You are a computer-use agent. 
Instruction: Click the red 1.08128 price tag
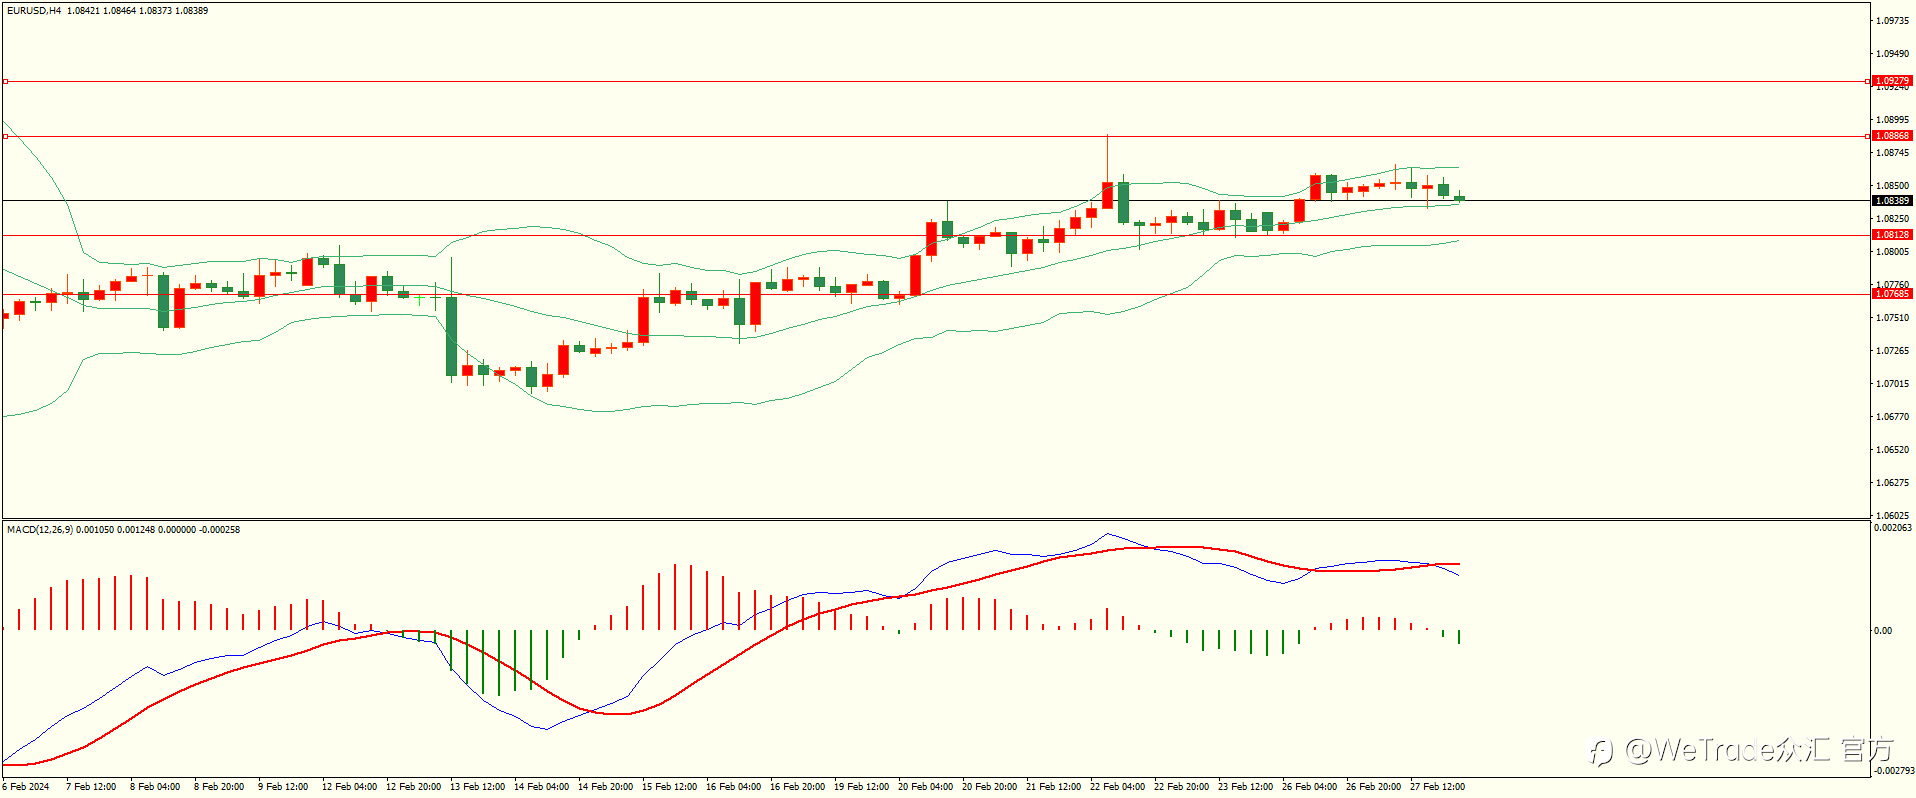[1892, 234]
